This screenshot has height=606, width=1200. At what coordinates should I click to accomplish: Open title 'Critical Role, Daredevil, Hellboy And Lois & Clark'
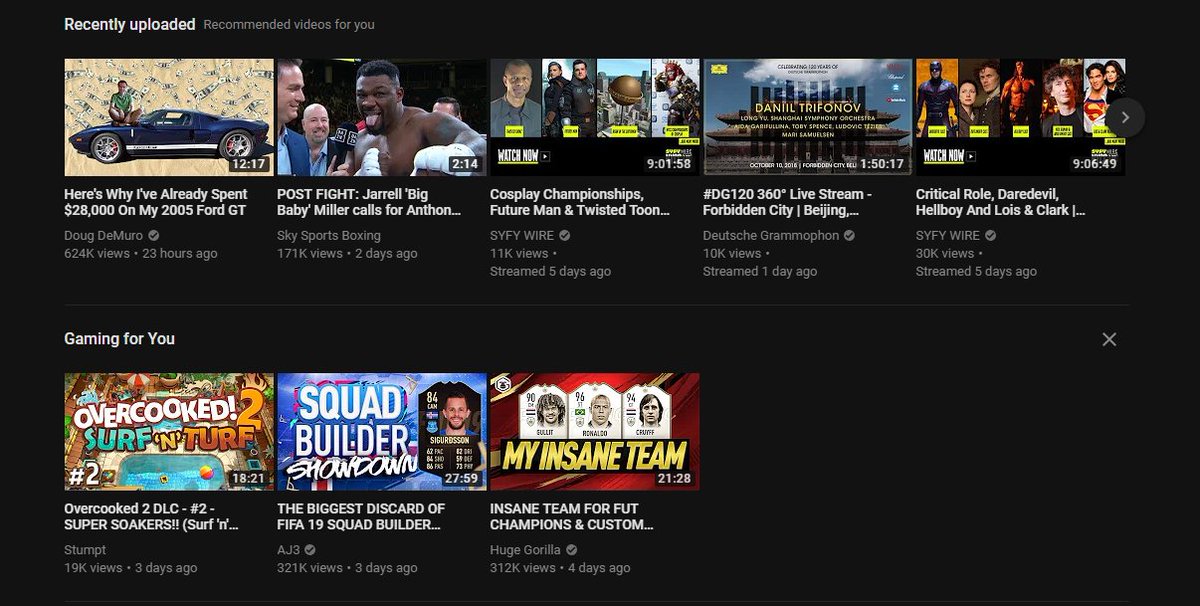(1000, 202)
